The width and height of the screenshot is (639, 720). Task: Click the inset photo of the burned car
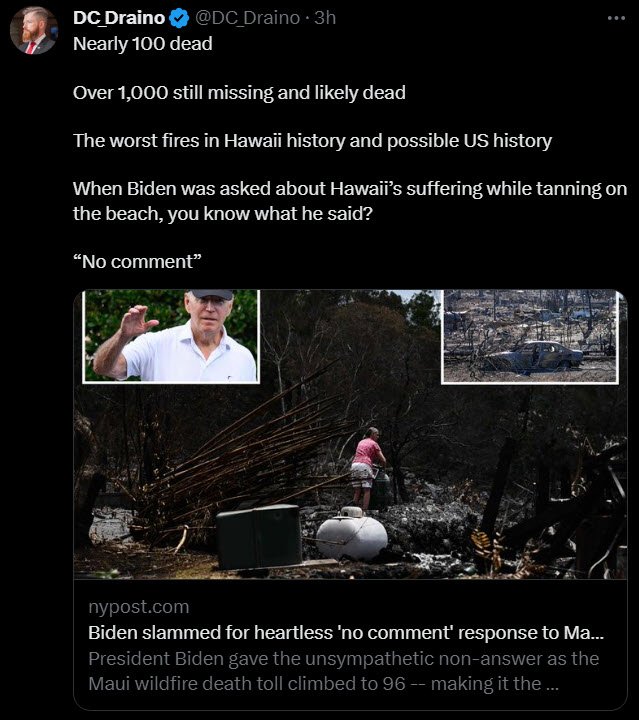click(530, 337)
